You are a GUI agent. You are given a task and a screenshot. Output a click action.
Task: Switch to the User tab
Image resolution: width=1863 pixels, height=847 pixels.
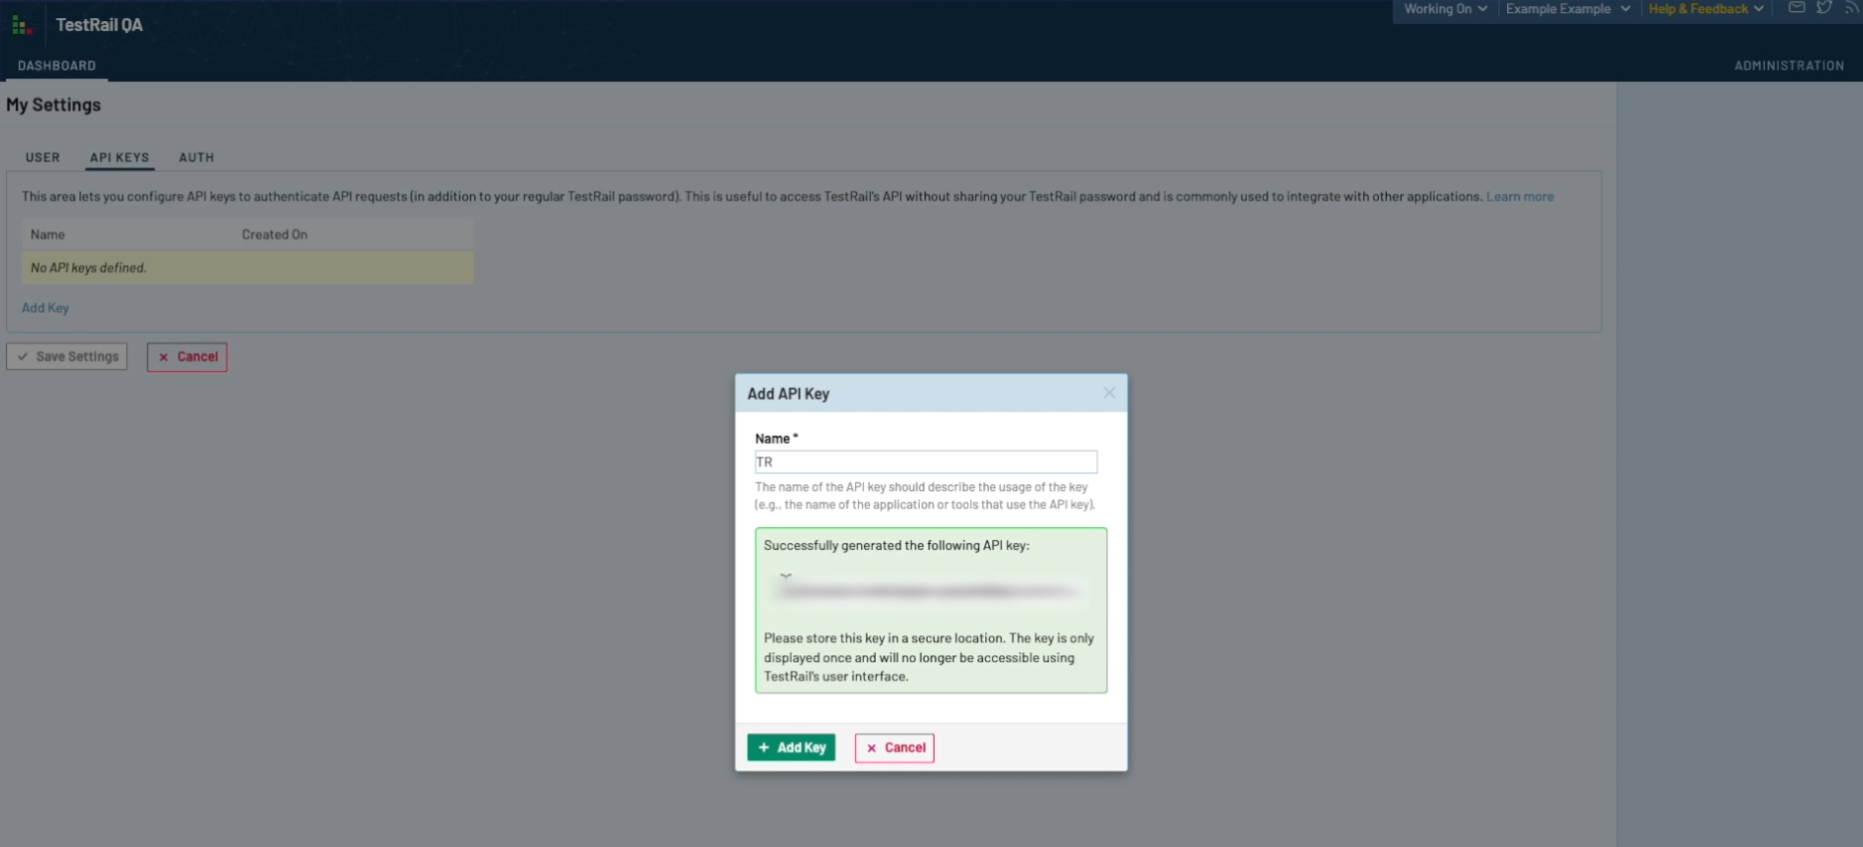[x=43, y=157]
